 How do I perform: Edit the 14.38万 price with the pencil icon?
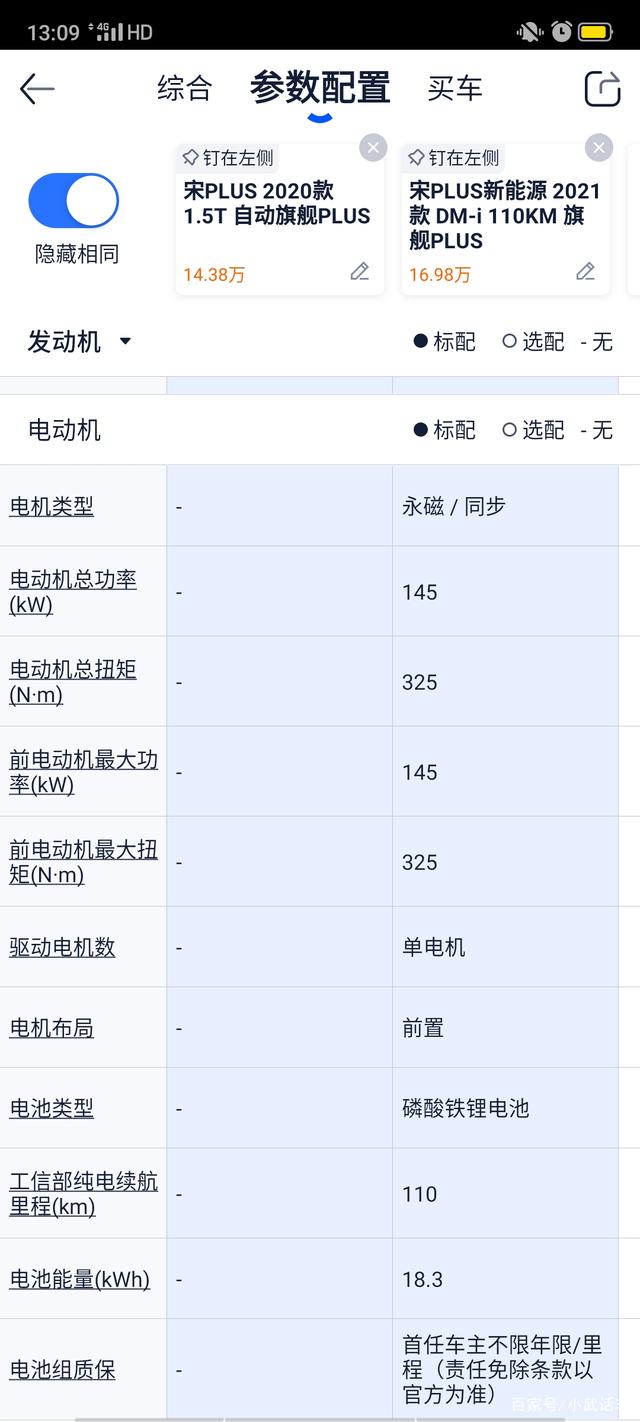coord(360,272)
